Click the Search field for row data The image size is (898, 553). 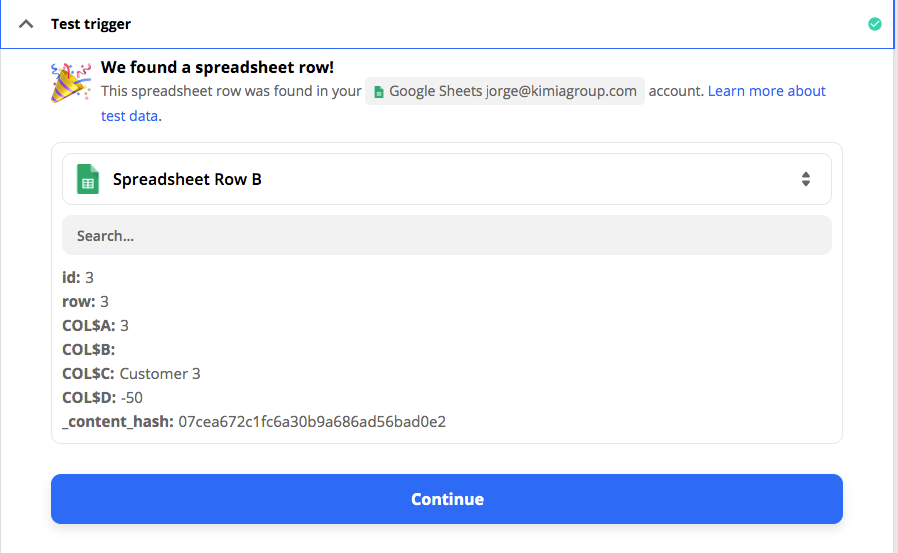pos(447,235)
